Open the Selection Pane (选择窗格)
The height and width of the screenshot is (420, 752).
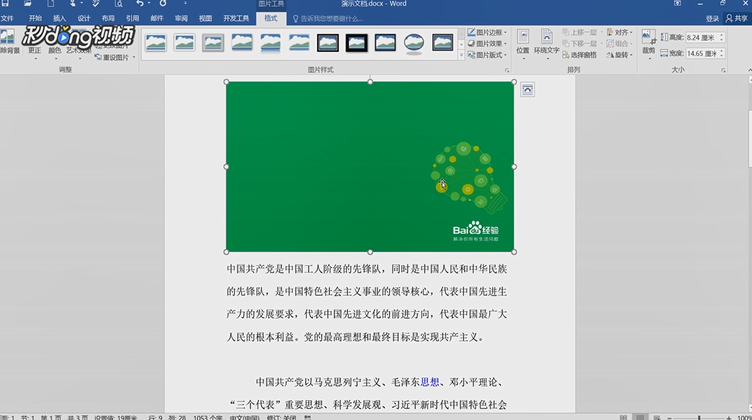(x=580, y=55)
